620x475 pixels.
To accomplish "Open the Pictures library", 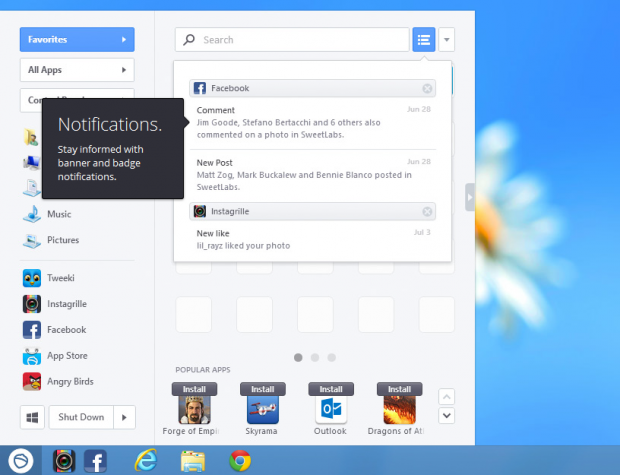I will point(51,240).
